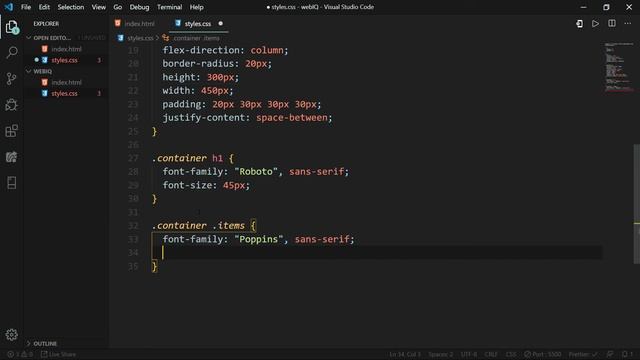Click the errors and warnings status indicator
This screenshot has width=640, height=360.
(x=20, y=354)
